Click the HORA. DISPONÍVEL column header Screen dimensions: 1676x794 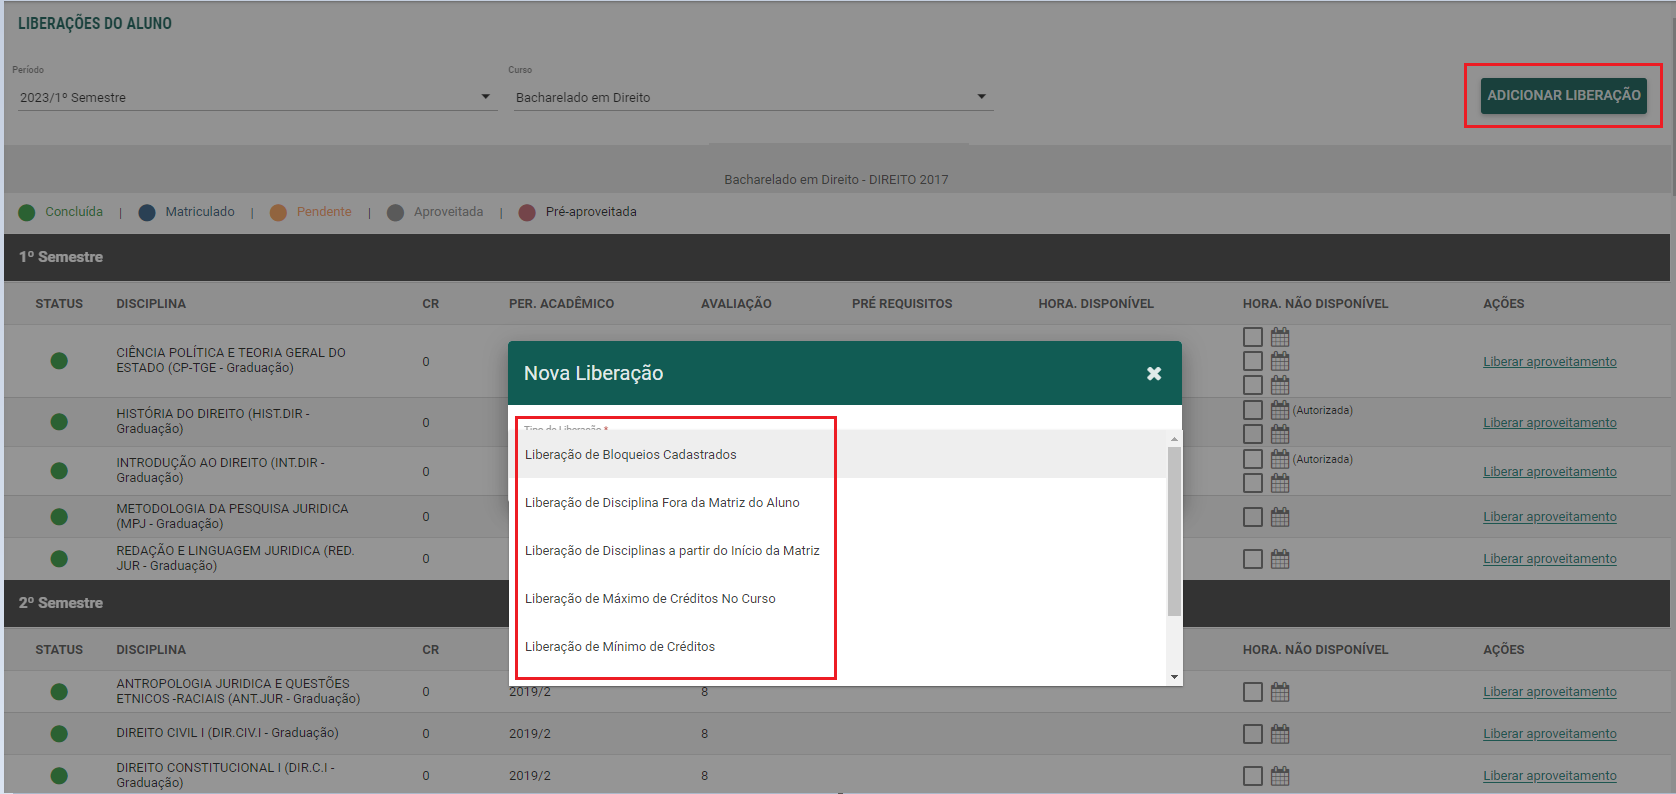tap(1096, 304)
